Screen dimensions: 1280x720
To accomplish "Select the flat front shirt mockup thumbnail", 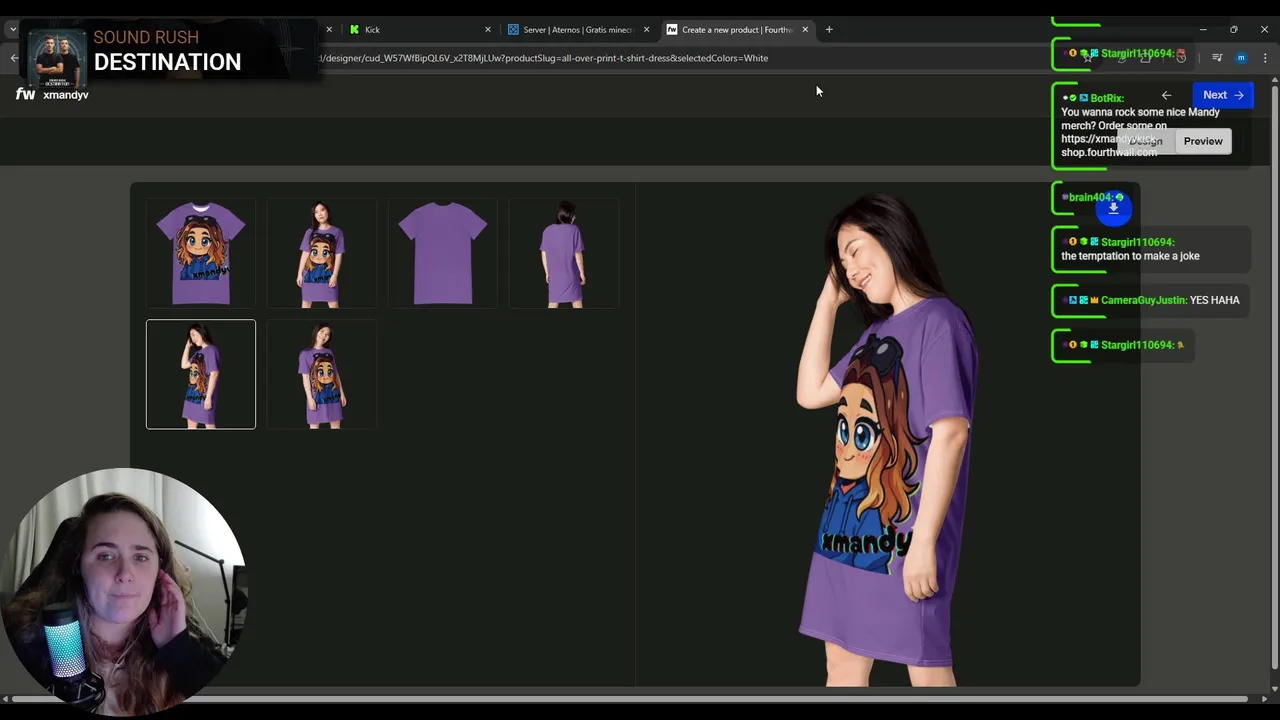I will pyautogui.click(x=201, y=253).
